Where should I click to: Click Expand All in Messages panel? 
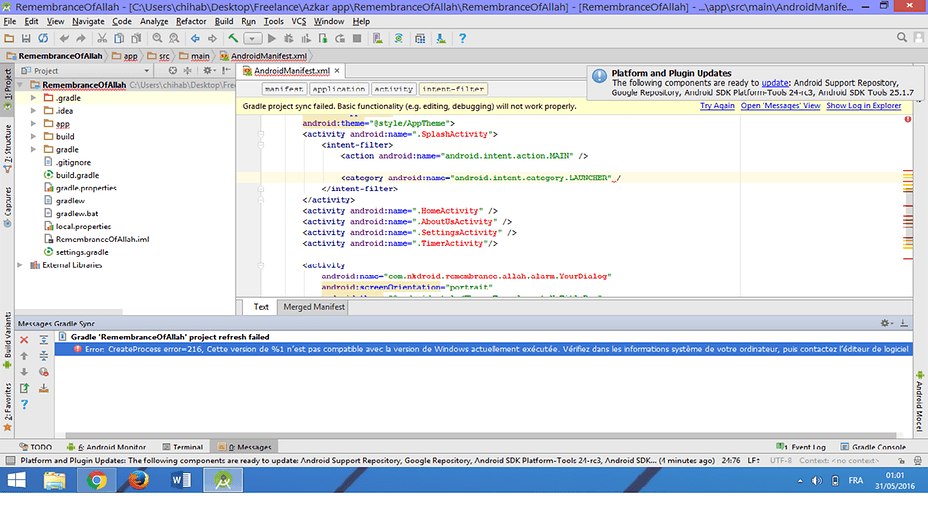pos(44,340)
